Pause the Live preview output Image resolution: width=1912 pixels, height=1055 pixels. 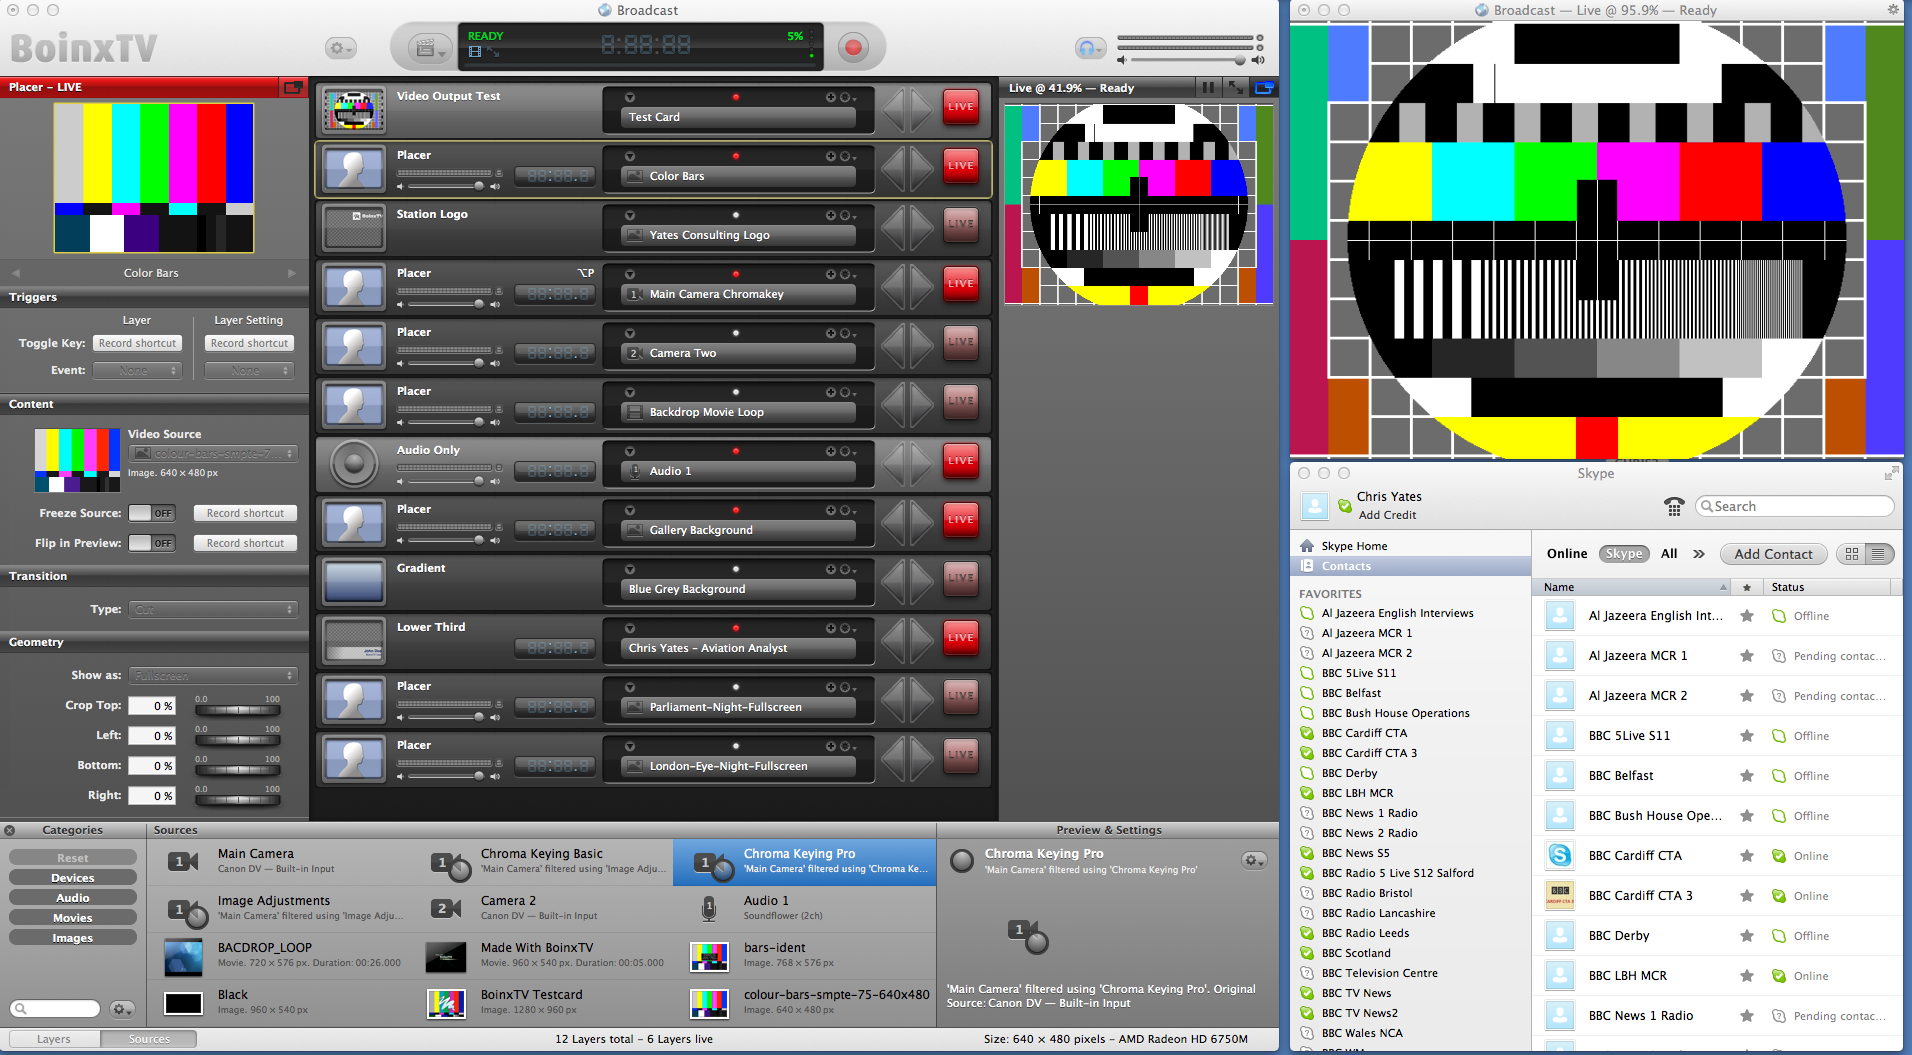click(x=1208, y=88)
